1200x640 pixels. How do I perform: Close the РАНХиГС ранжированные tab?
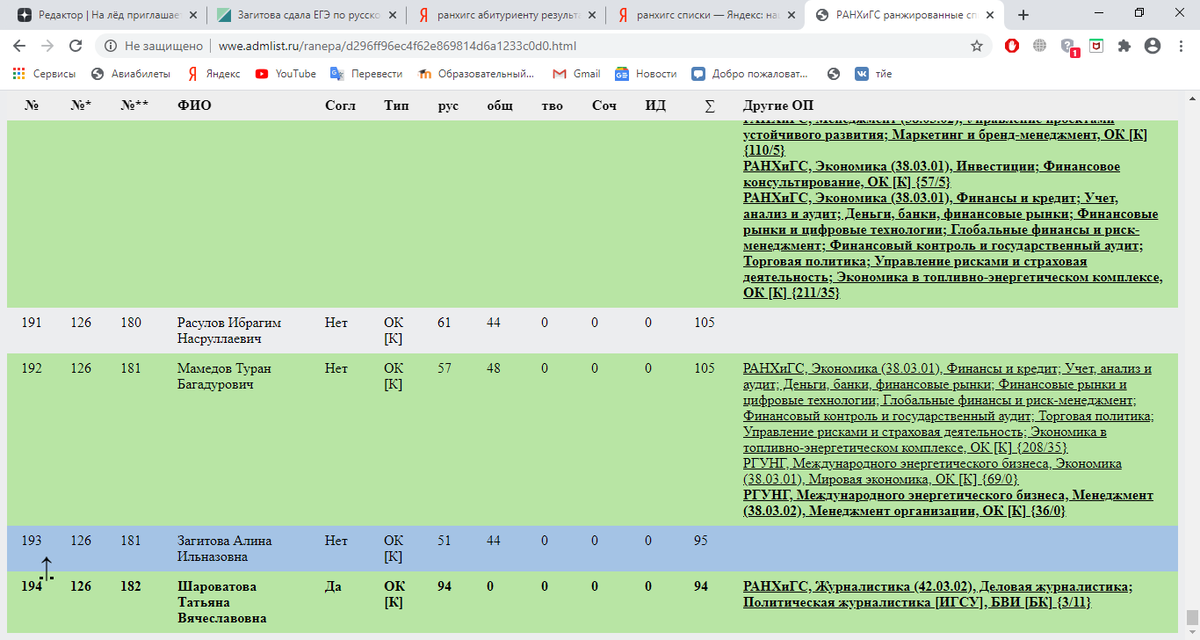coord(990,15)
